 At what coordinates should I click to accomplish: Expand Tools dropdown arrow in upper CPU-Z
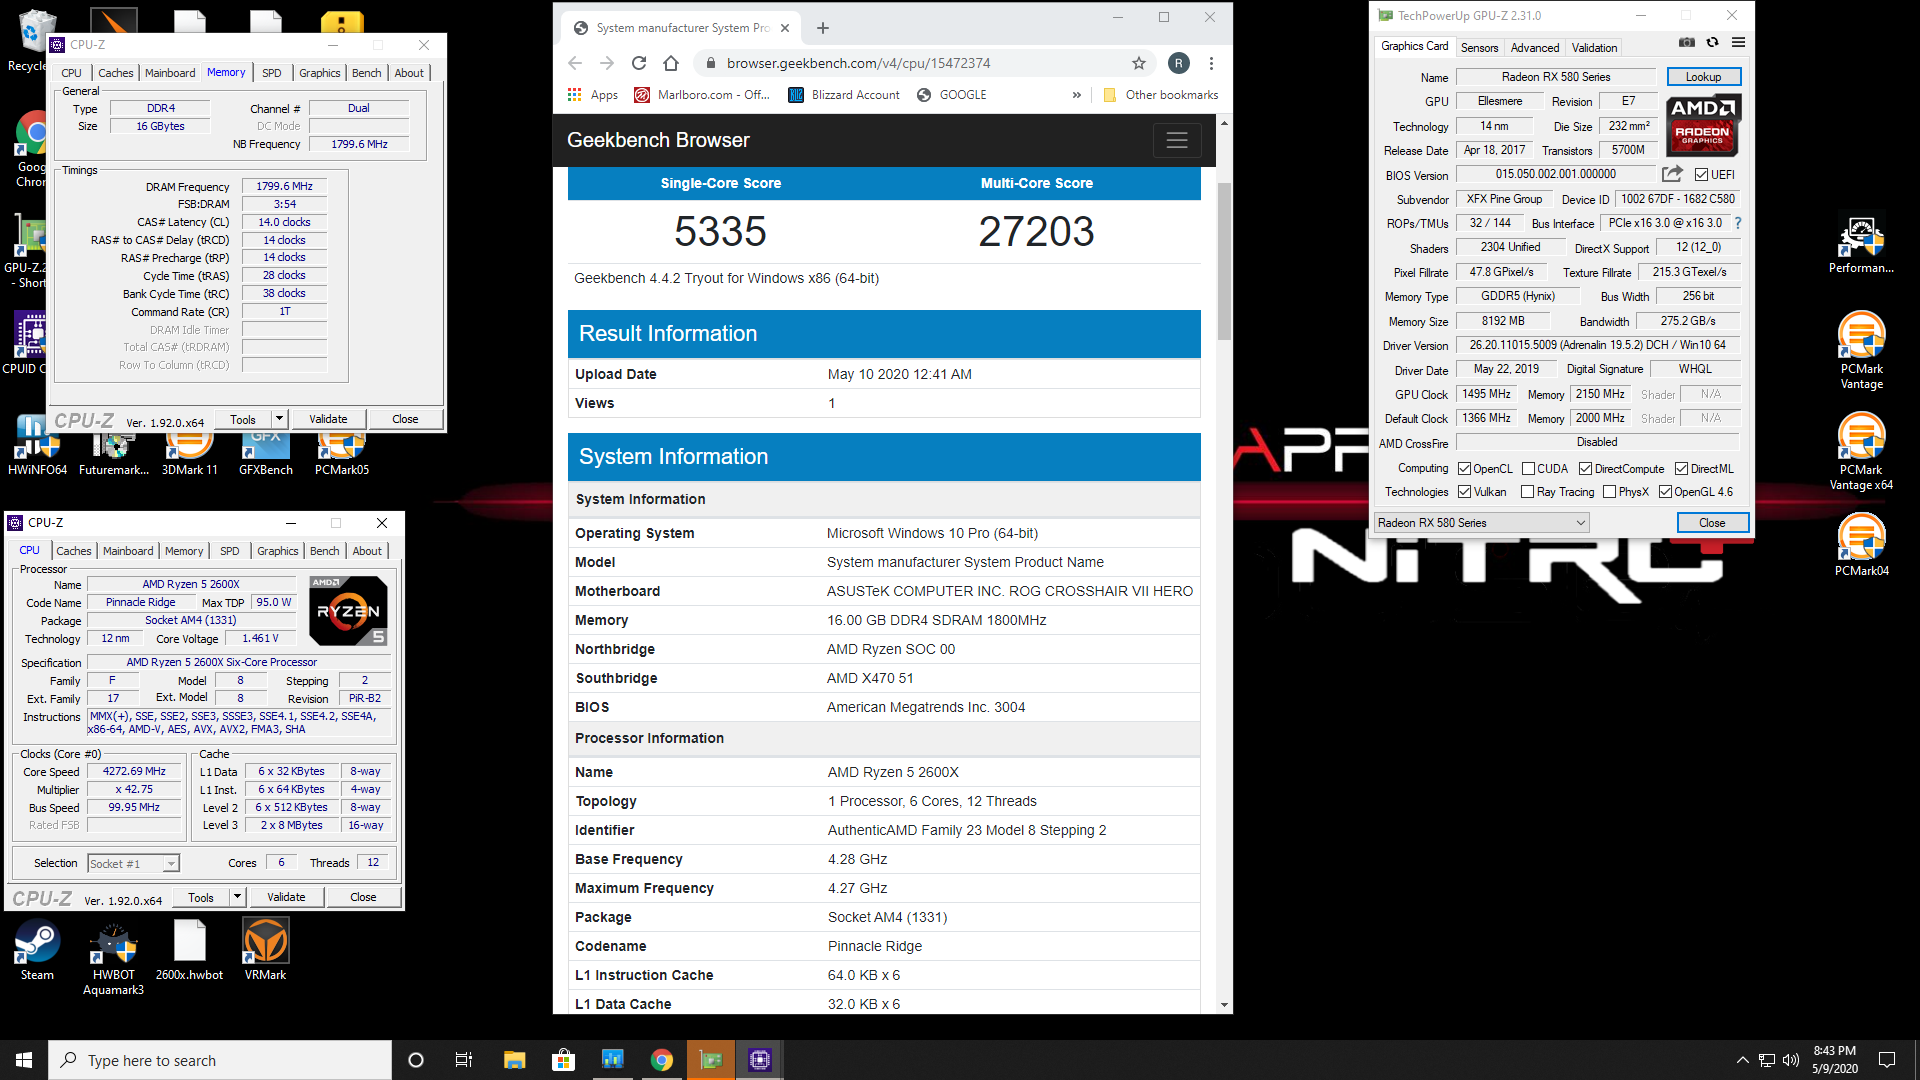click(279, 419)
